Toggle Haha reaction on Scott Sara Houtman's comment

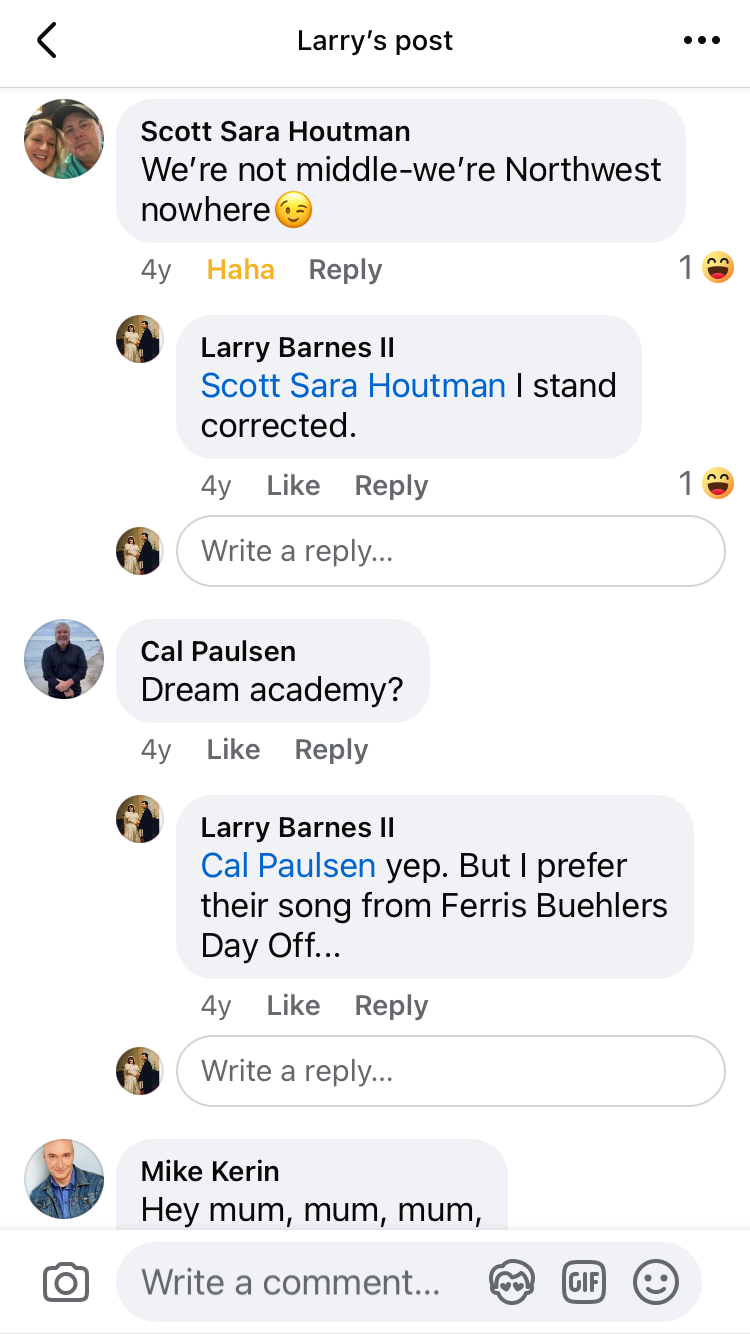240,270
